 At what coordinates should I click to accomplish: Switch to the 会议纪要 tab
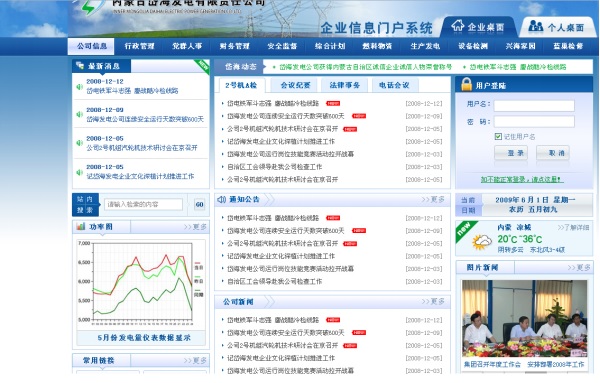[x=295, y=85]
